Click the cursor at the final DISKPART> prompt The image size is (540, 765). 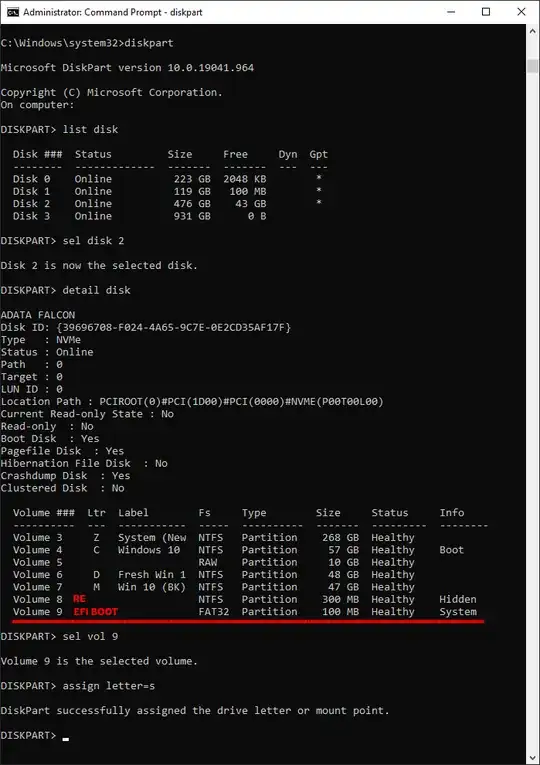[x=65, y=739]
